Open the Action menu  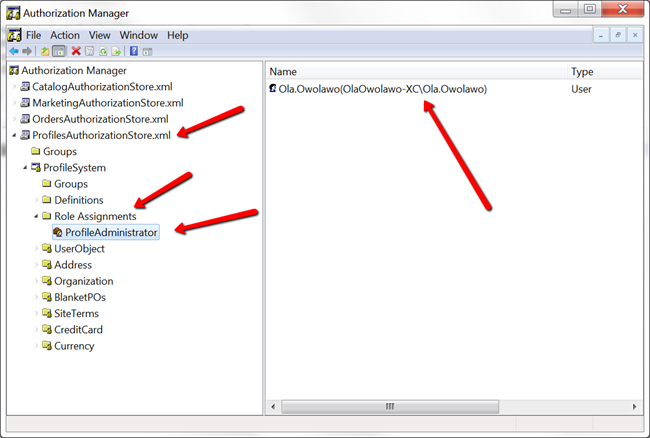pyautogui.click(x=65, y=35)
